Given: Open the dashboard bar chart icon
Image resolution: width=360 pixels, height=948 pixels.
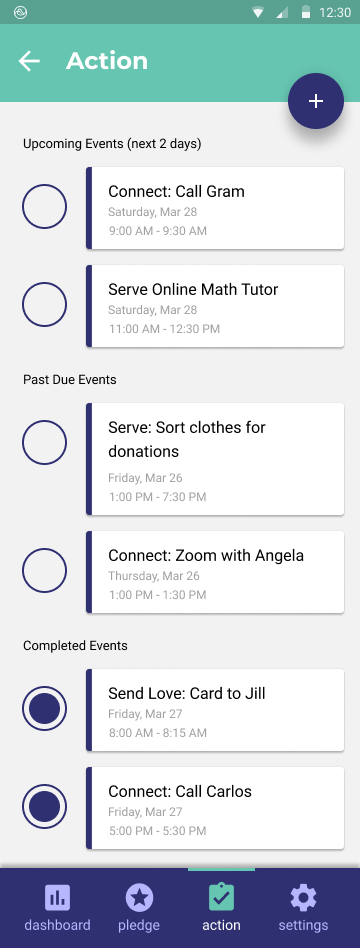Looking at the screenshot, I should [57, 898].
